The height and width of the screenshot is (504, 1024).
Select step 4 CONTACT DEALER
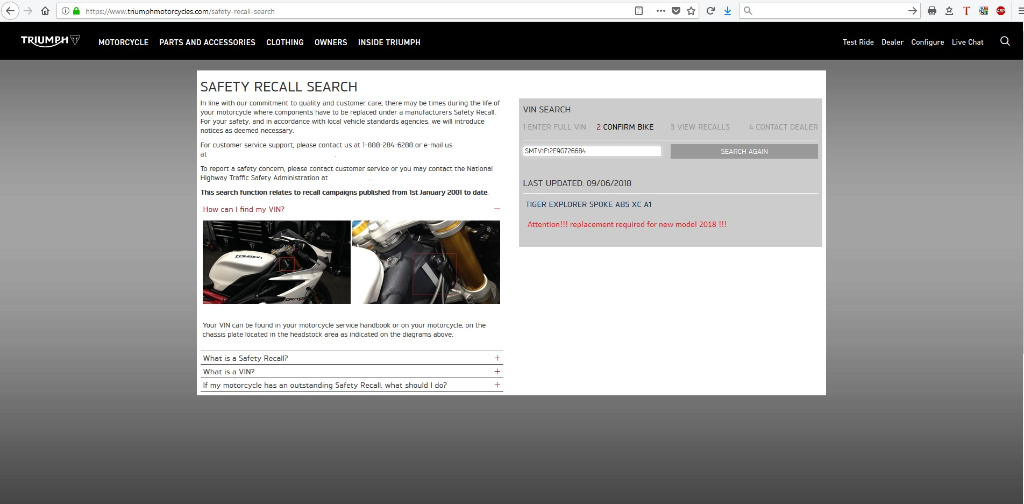(783, 127)
